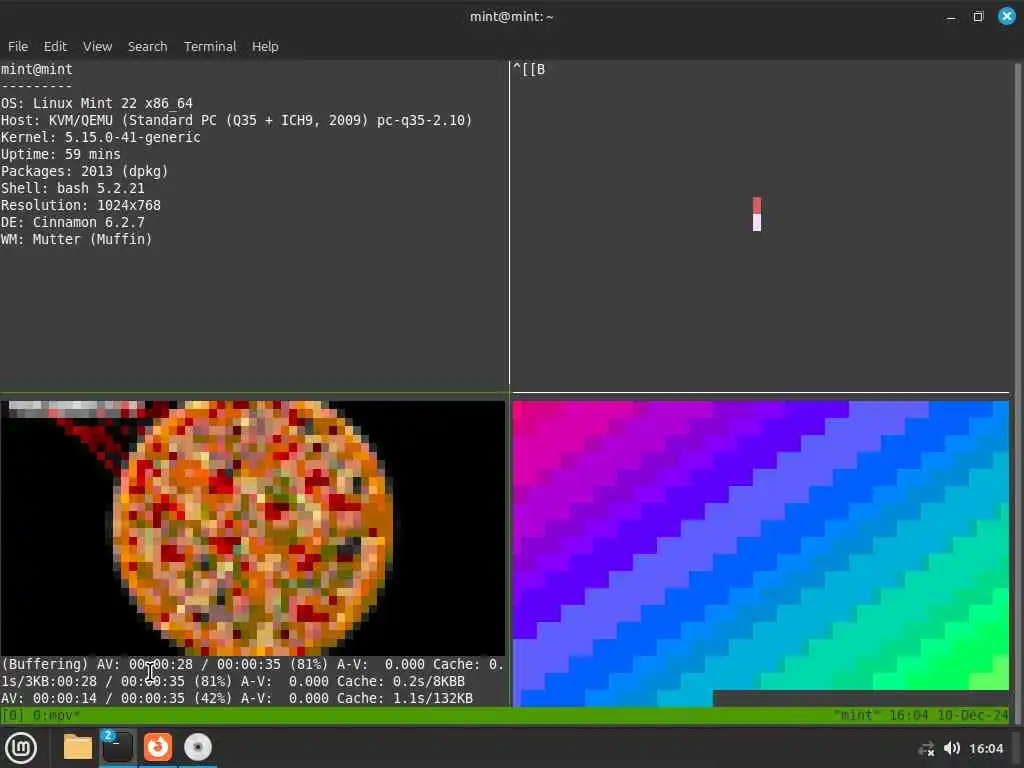Click the 'OS: Linux Mint 22 x86_64' line
Viewport: 1024px width, 768px height.
point(97,103)
